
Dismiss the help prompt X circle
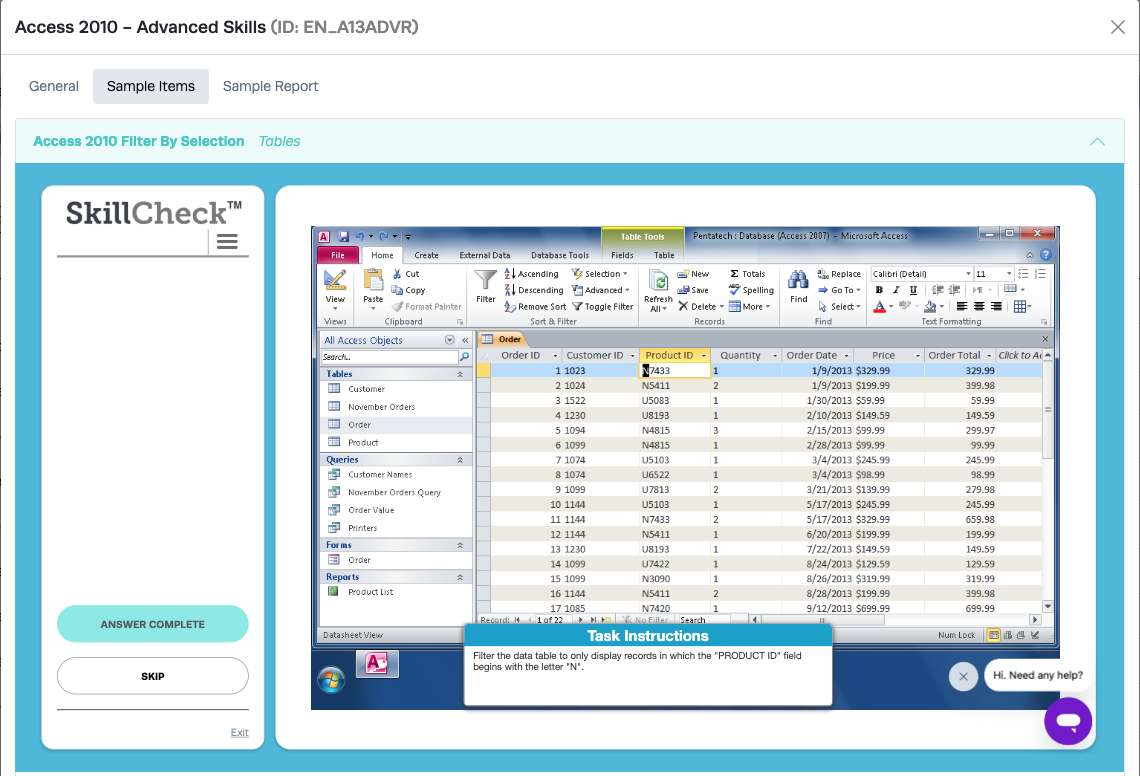coord(963,676)
